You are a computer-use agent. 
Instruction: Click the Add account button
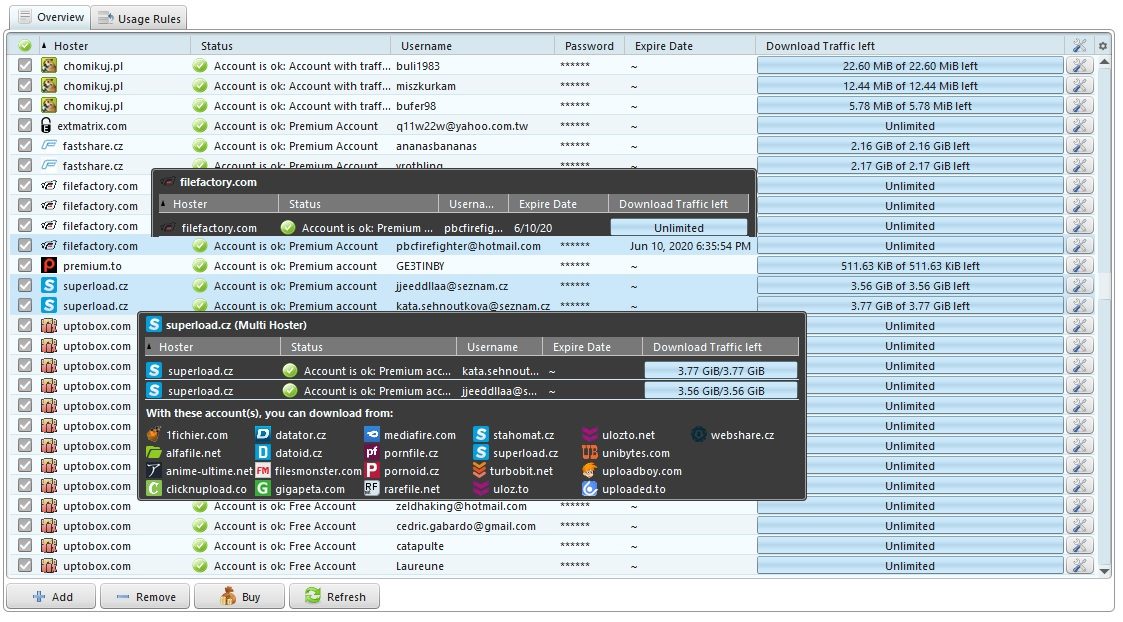[52, 596]
